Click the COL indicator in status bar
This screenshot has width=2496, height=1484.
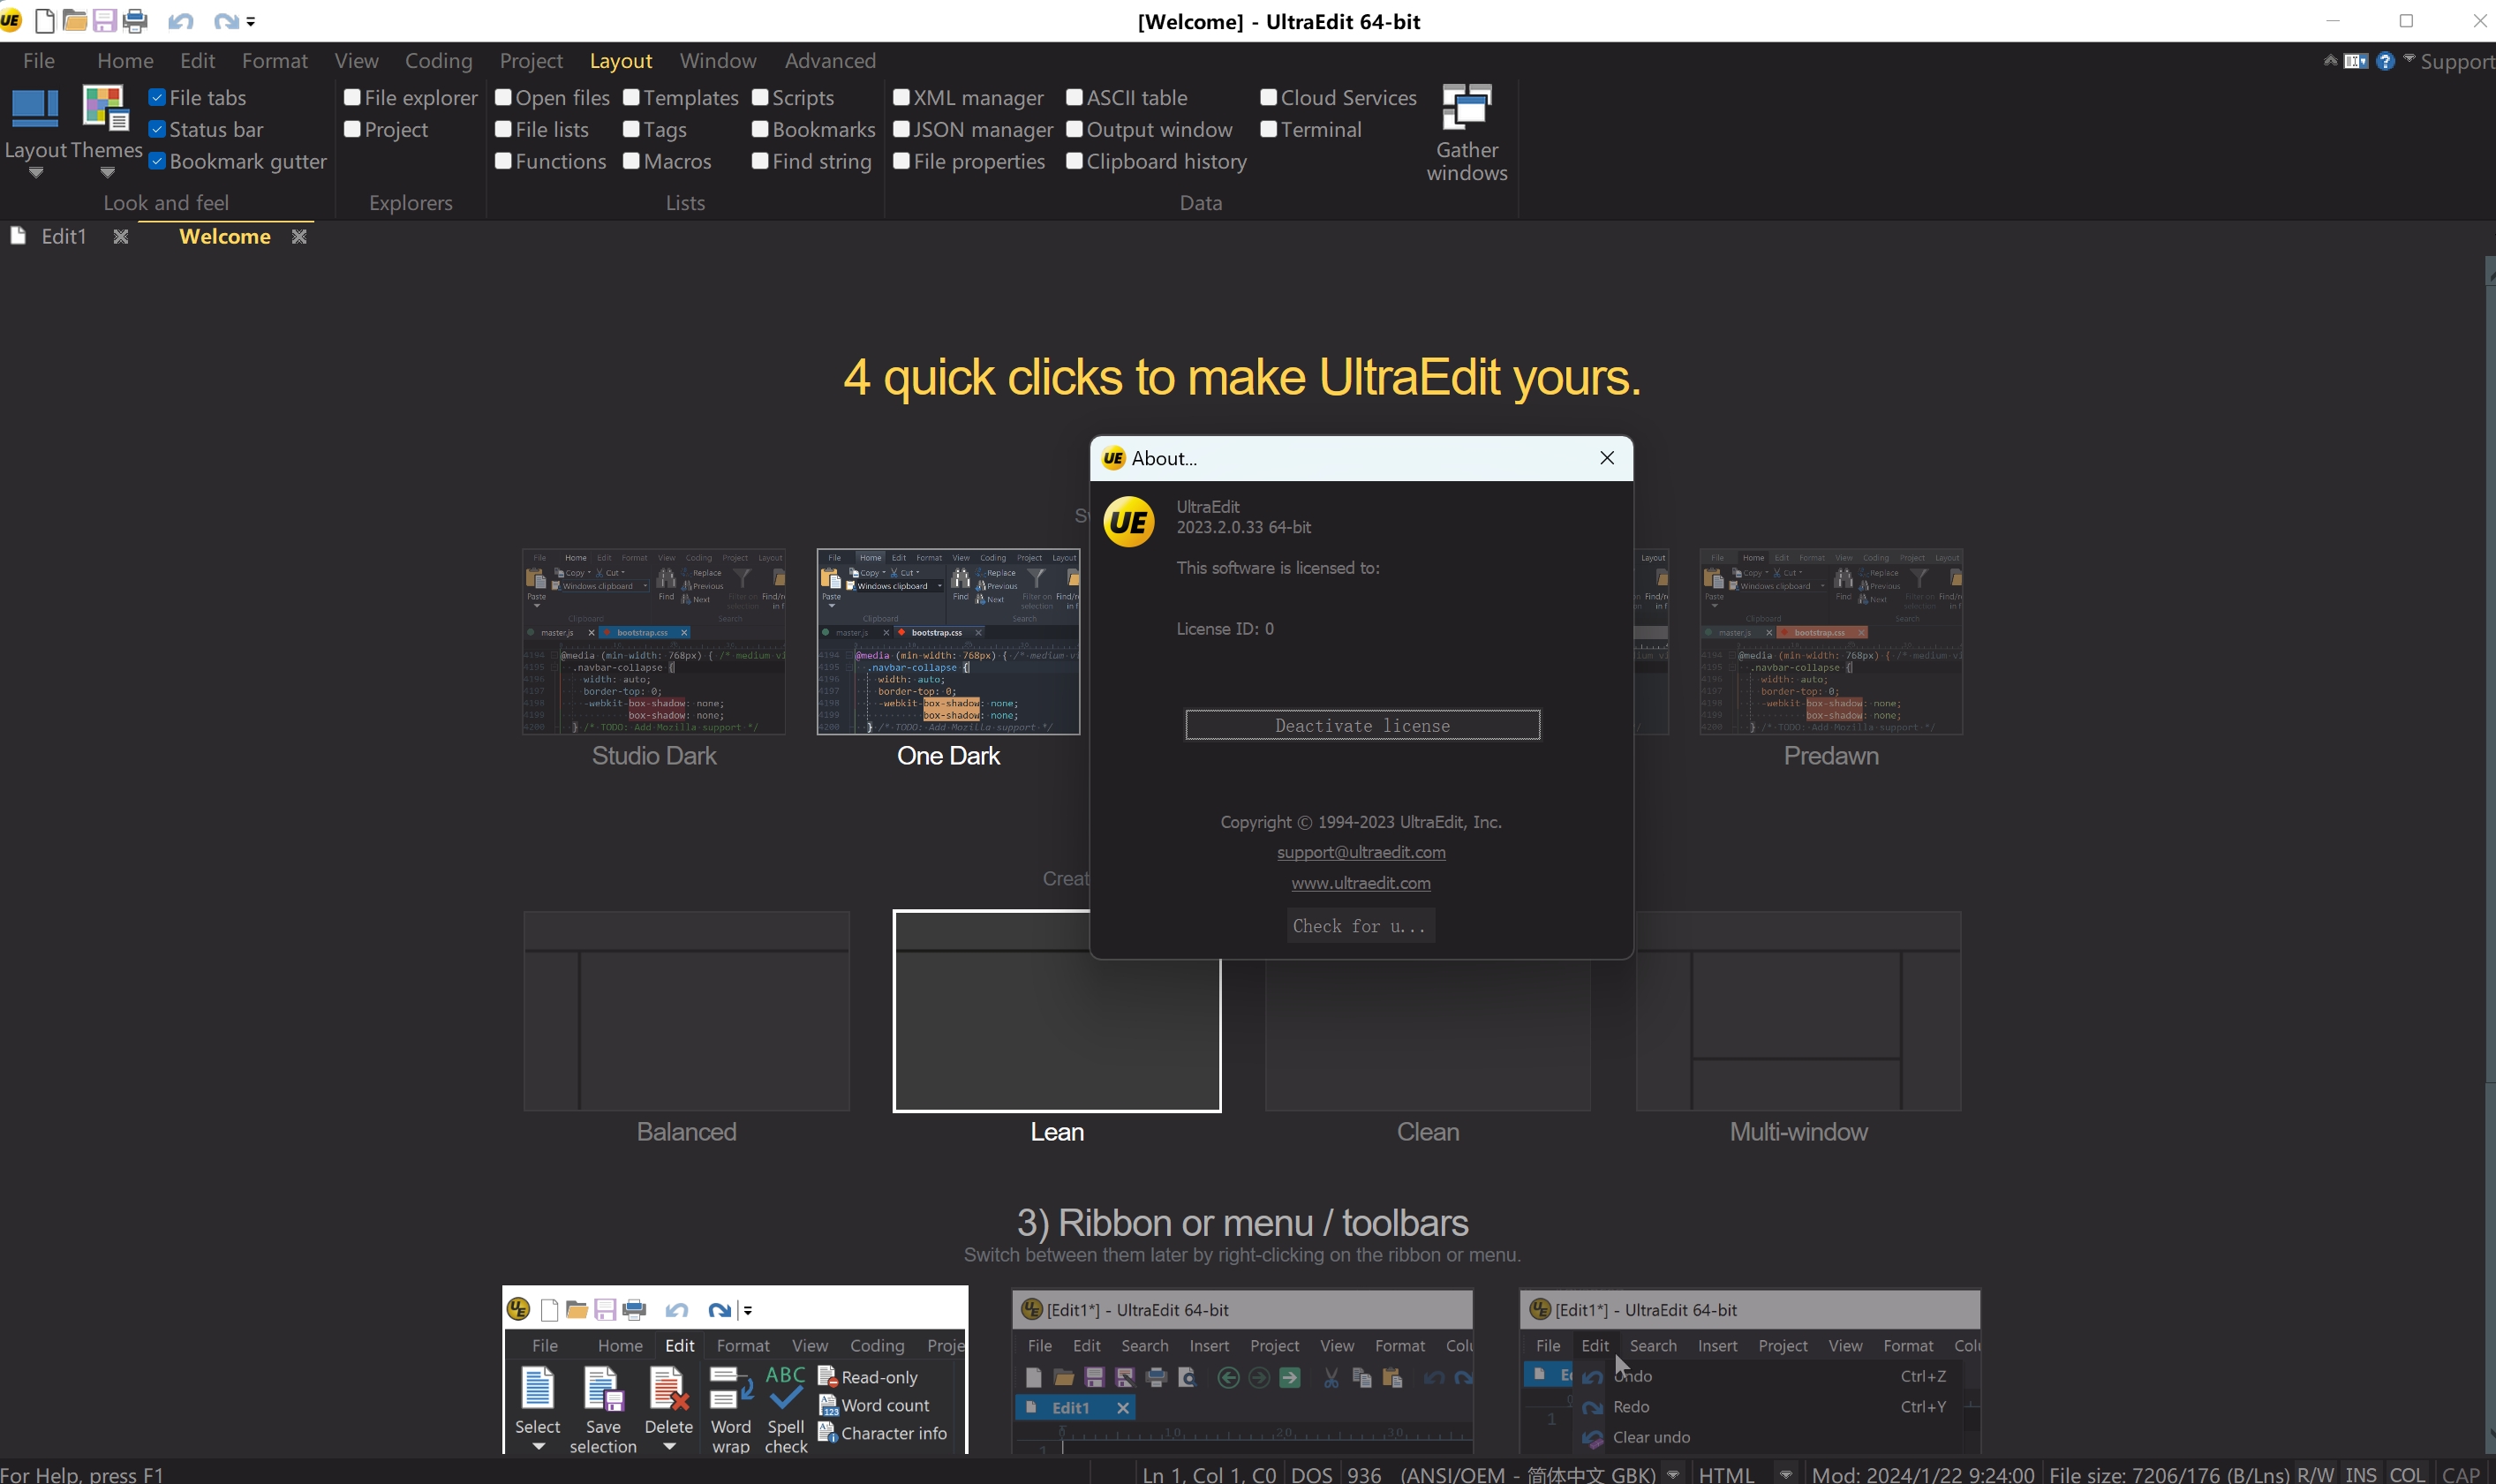[2407, 1474]
